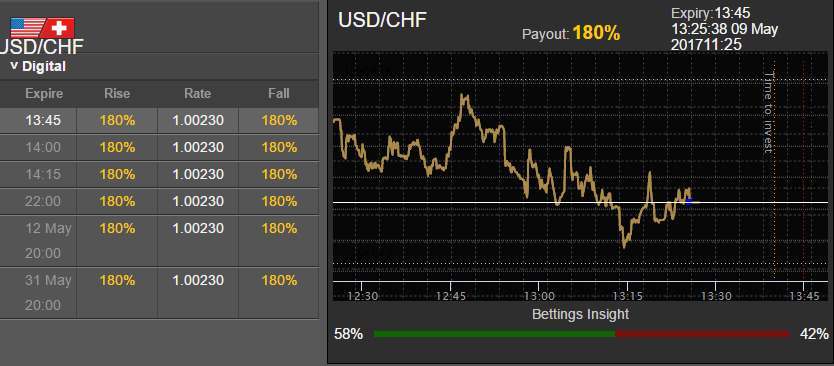The image size is (834, 366).
Task: Click the blue current price marker
Action: click(x=689, y=201)
